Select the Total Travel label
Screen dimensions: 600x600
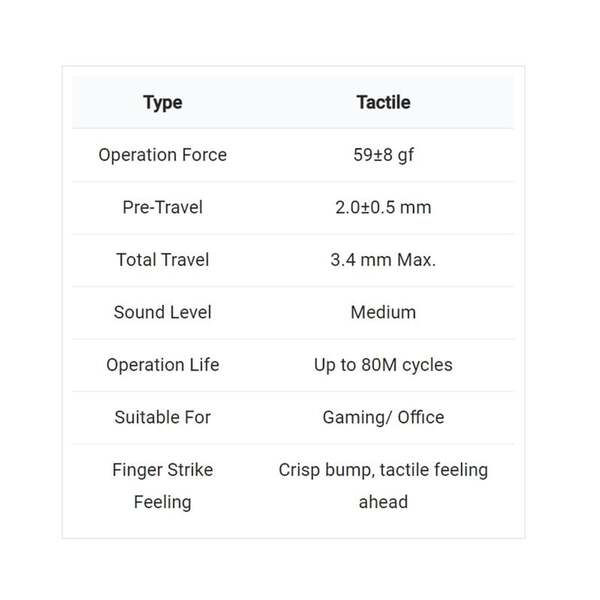pos(163,260)
